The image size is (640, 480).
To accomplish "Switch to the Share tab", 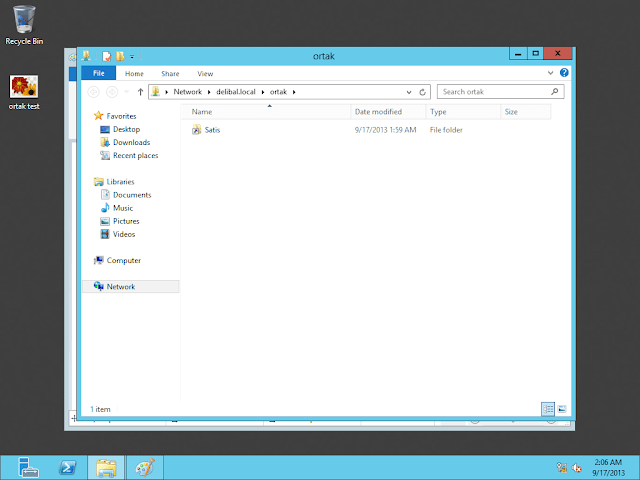I will pos(170,73).
